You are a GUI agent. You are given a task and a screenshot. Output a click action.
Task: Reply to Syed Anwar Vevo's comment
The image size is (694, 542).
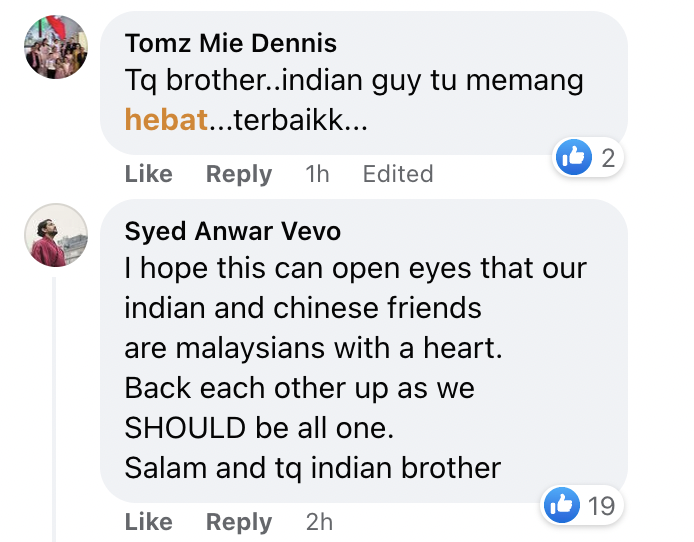click(x=238, y=522)
